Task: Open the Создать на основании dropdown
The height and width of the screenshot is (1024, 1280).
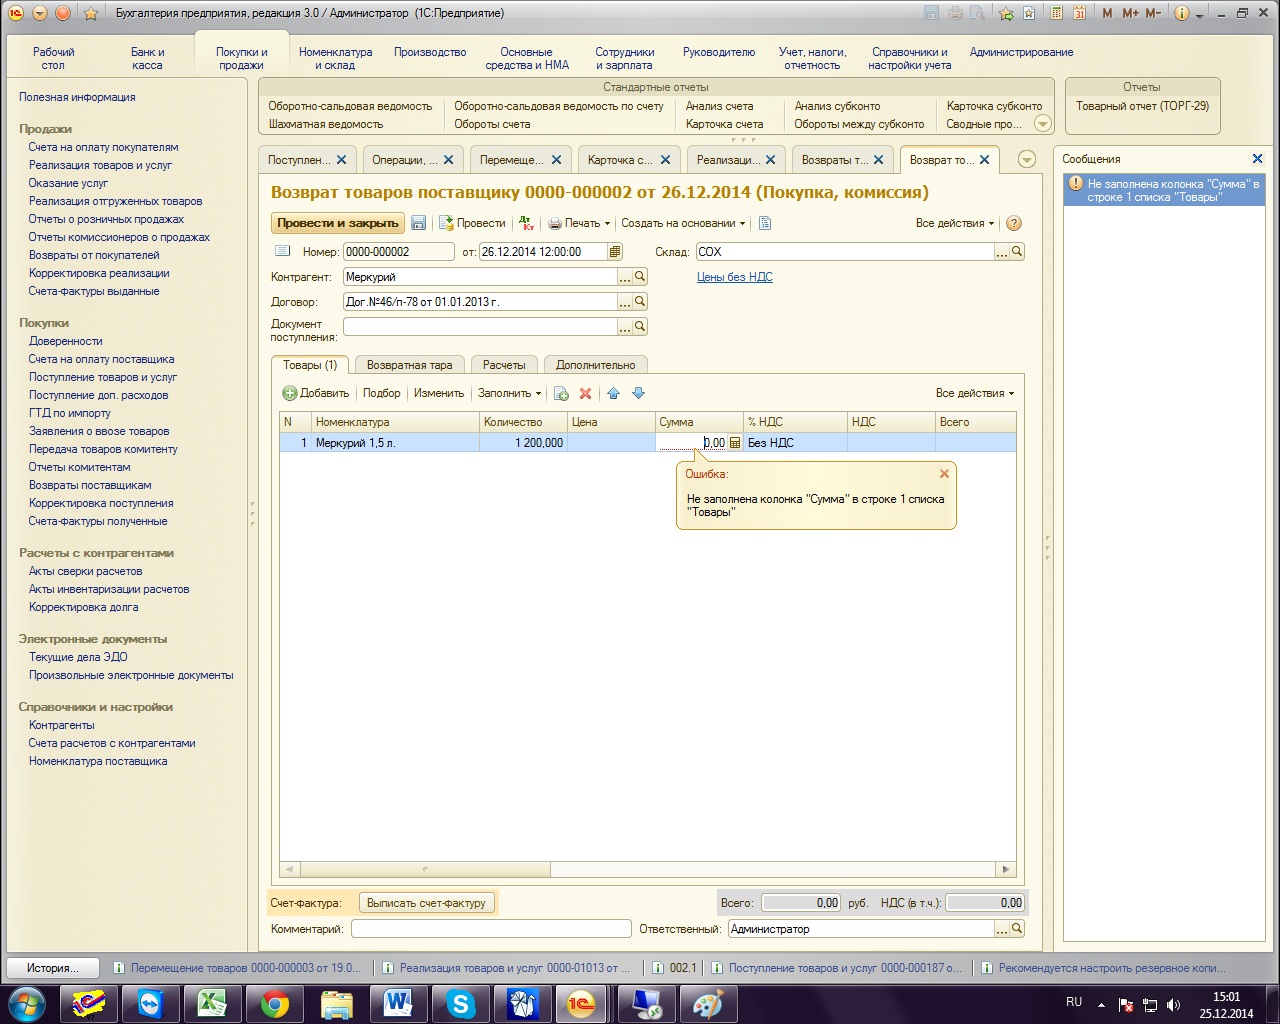Action: (683, 223)
